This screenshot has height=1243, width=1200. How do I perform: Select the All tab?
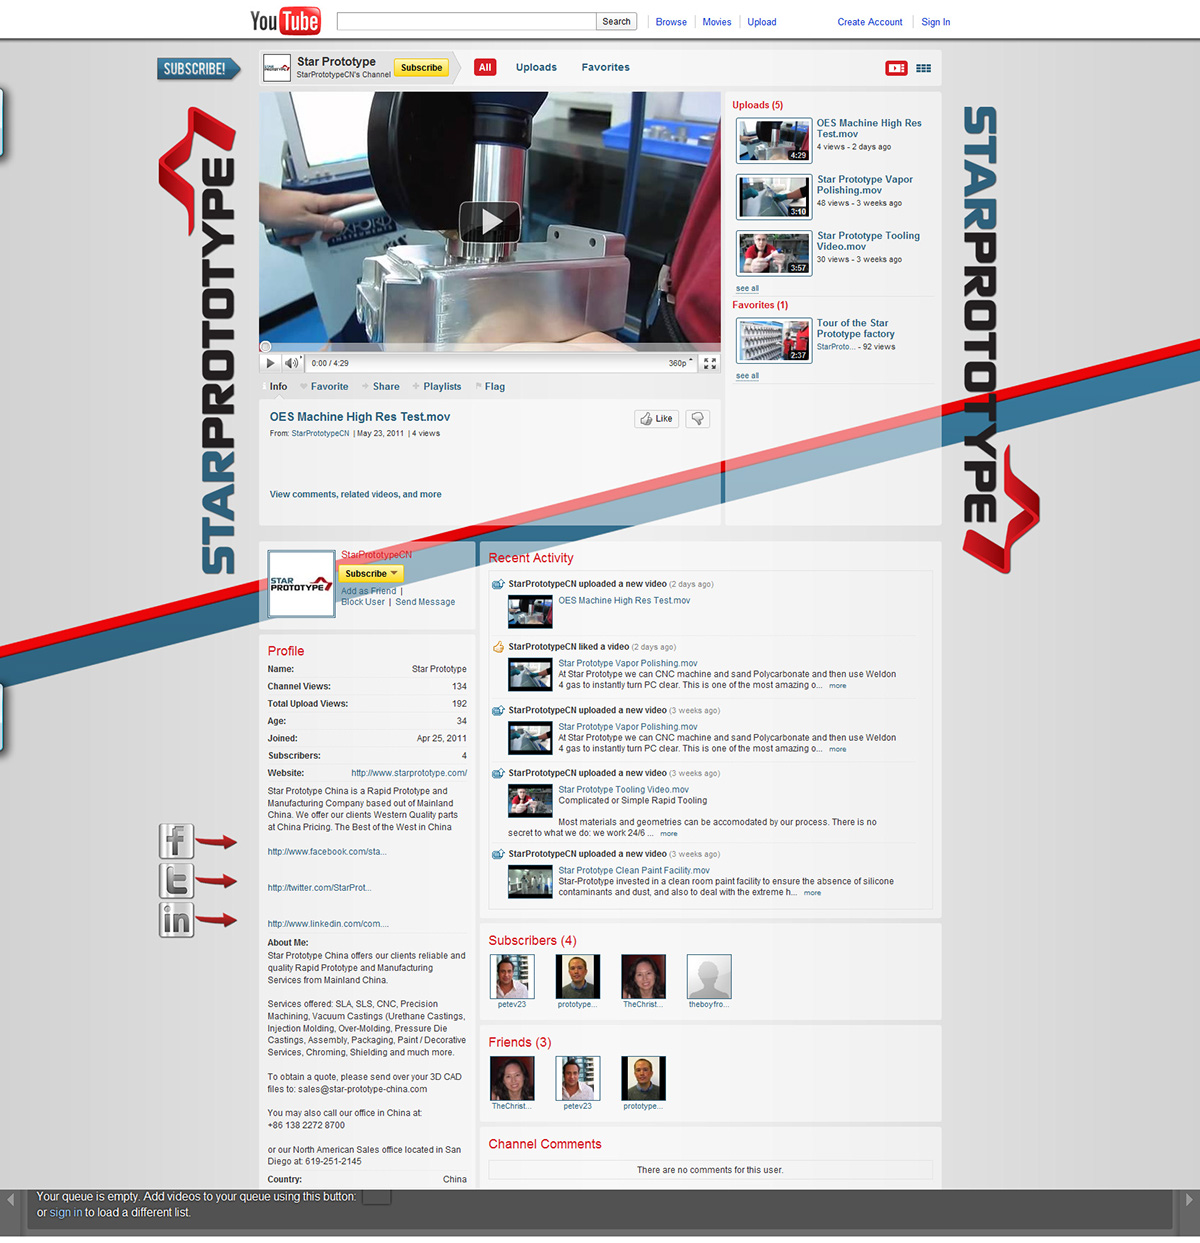(485, 68)
